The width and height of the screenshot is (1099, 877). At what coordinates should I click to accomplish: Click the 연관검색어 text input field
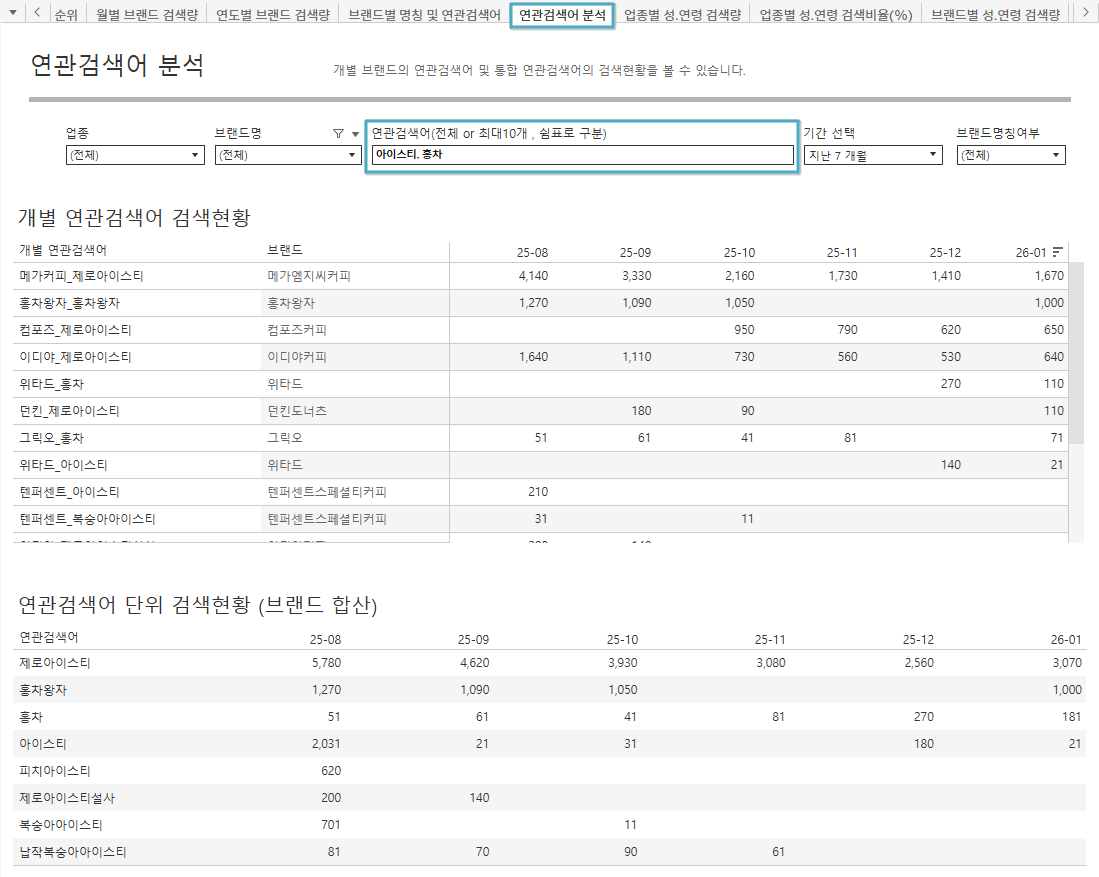coord(581,155)
